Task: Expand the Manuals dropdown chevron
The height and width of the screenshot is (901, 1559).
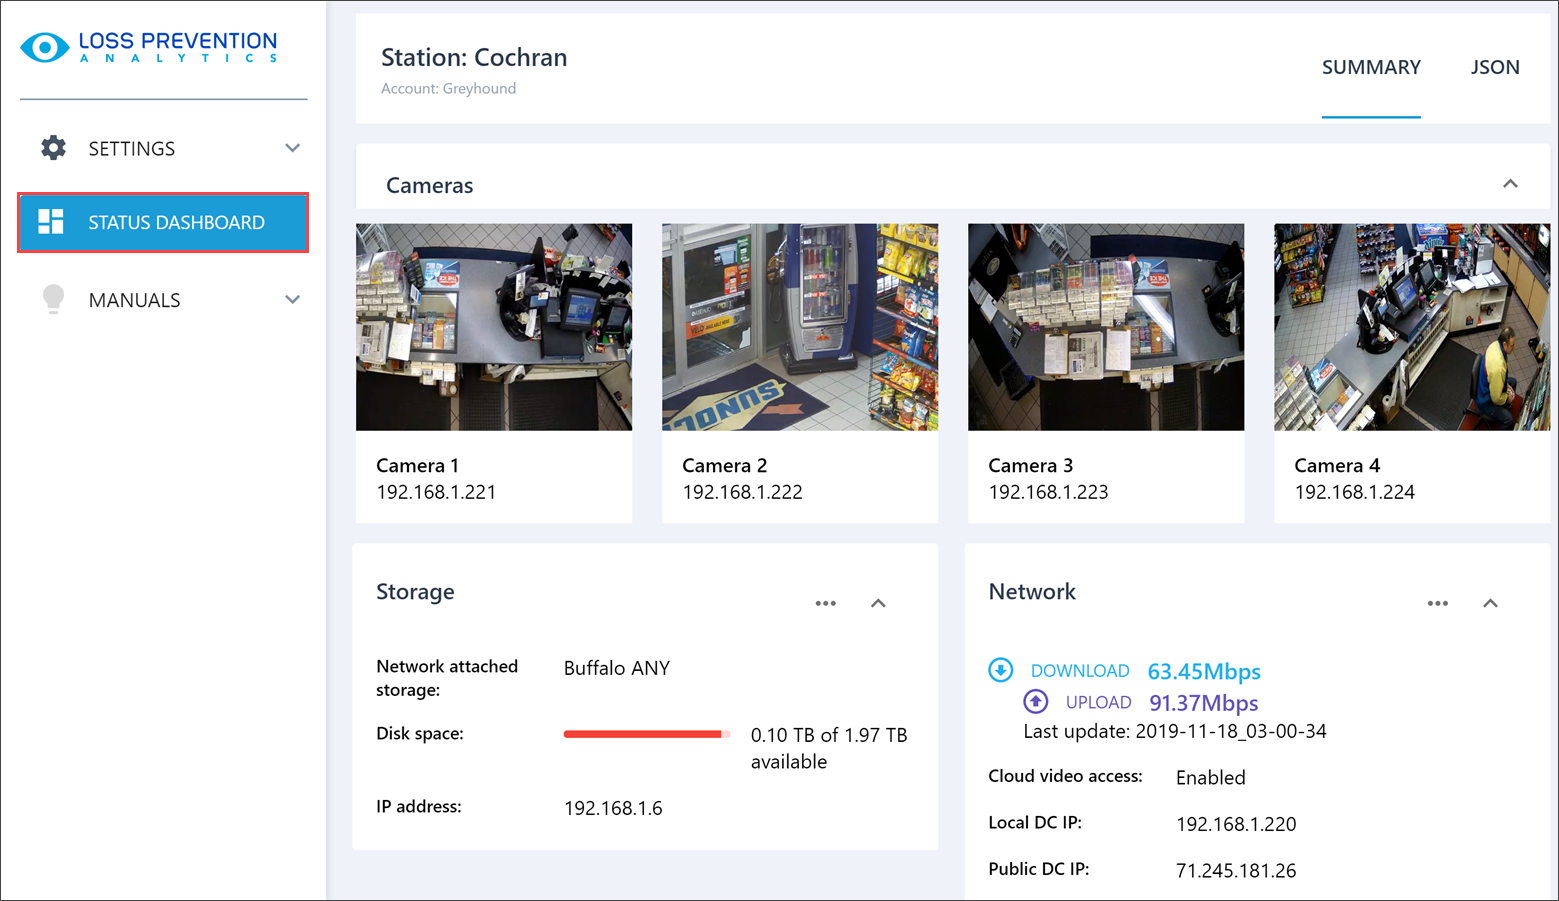Action: coord(292,300)
